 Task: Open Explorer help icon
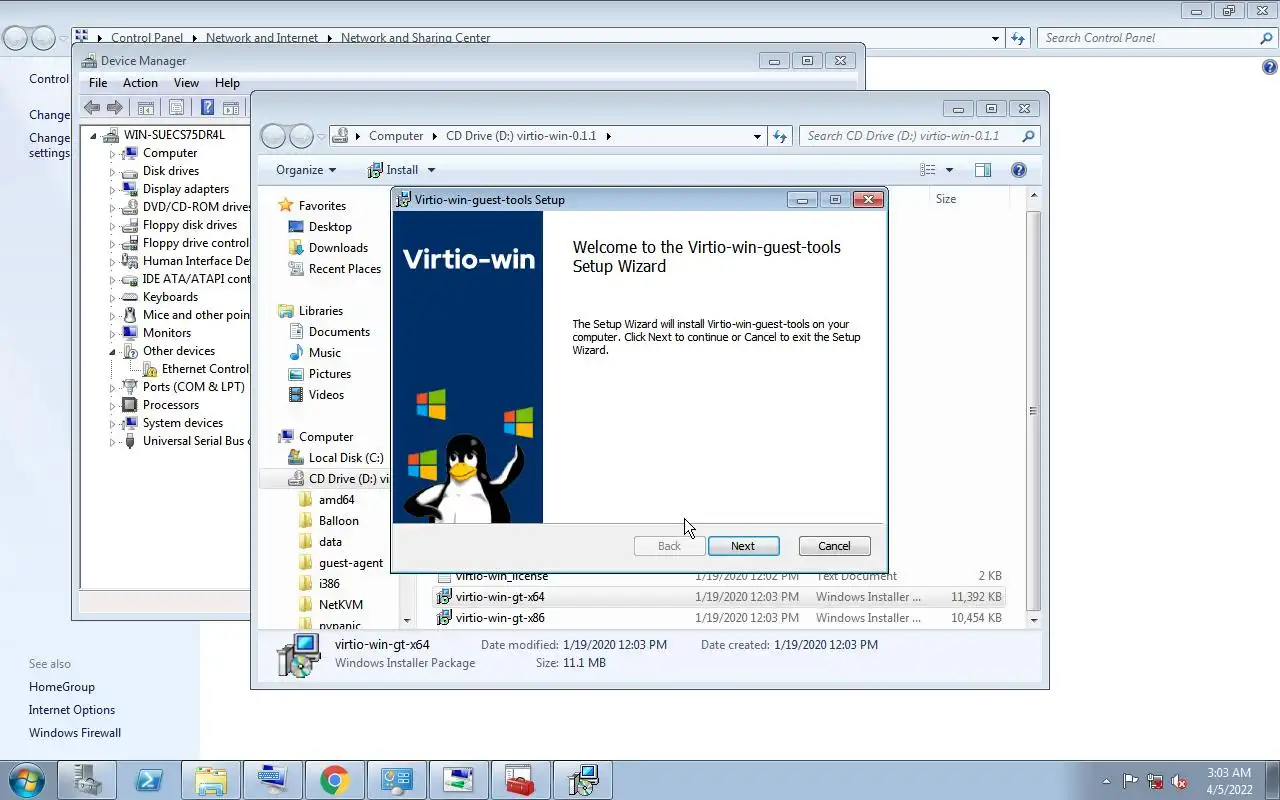pyautogui.click(x=1019, y=170)
